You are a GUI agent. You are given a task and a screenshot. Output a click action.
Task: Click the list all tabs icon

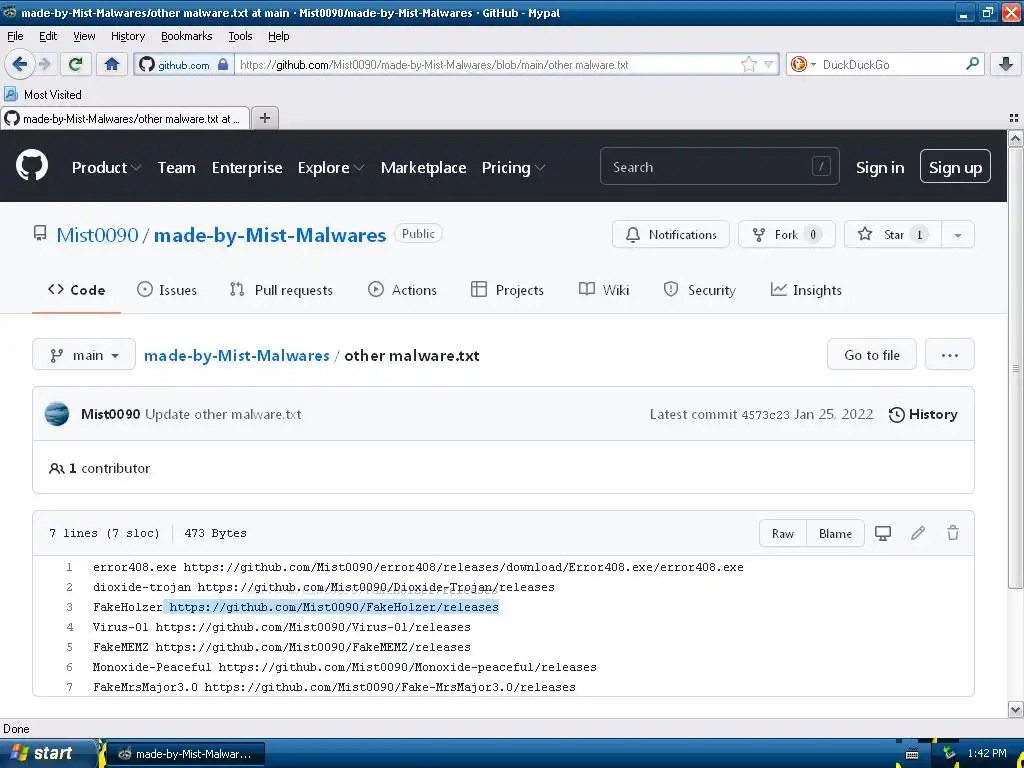(1014, 118)
